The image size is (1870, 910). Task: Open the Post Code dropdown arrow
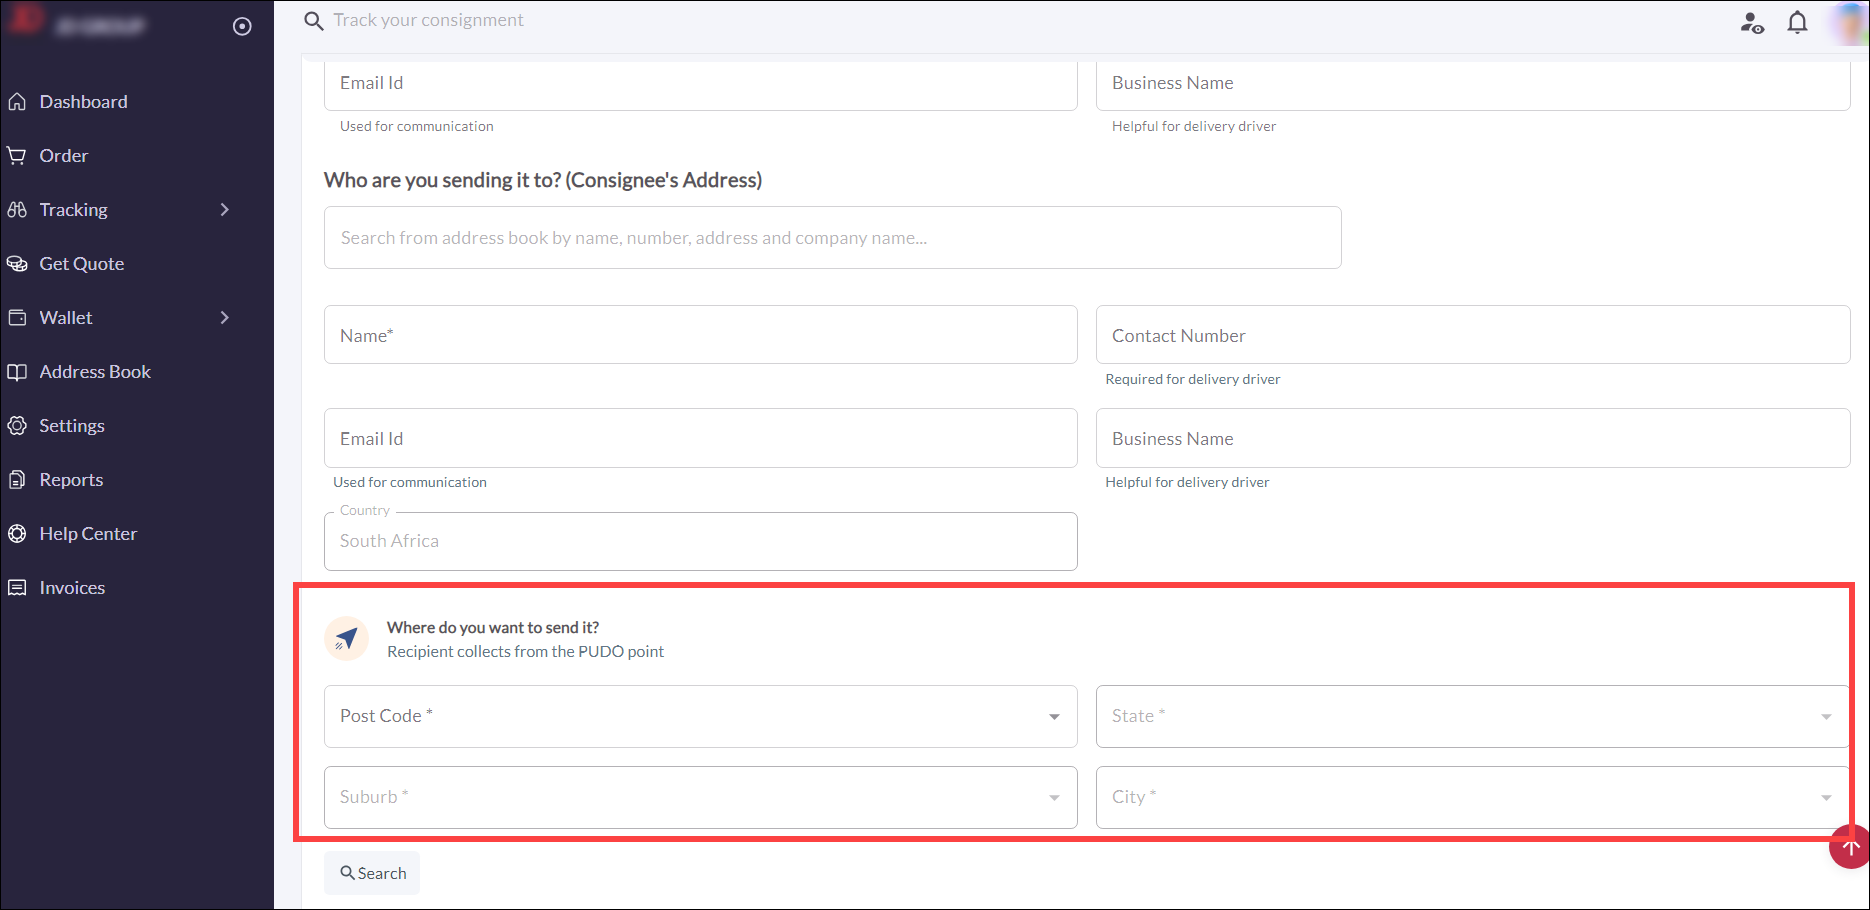coord(1054,717)
